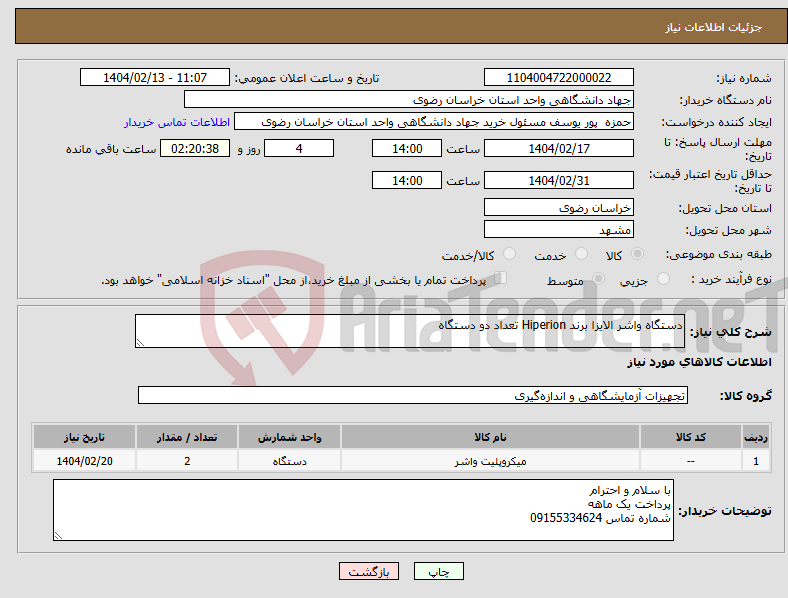Click resize handle of description box

tap(140, 342)
